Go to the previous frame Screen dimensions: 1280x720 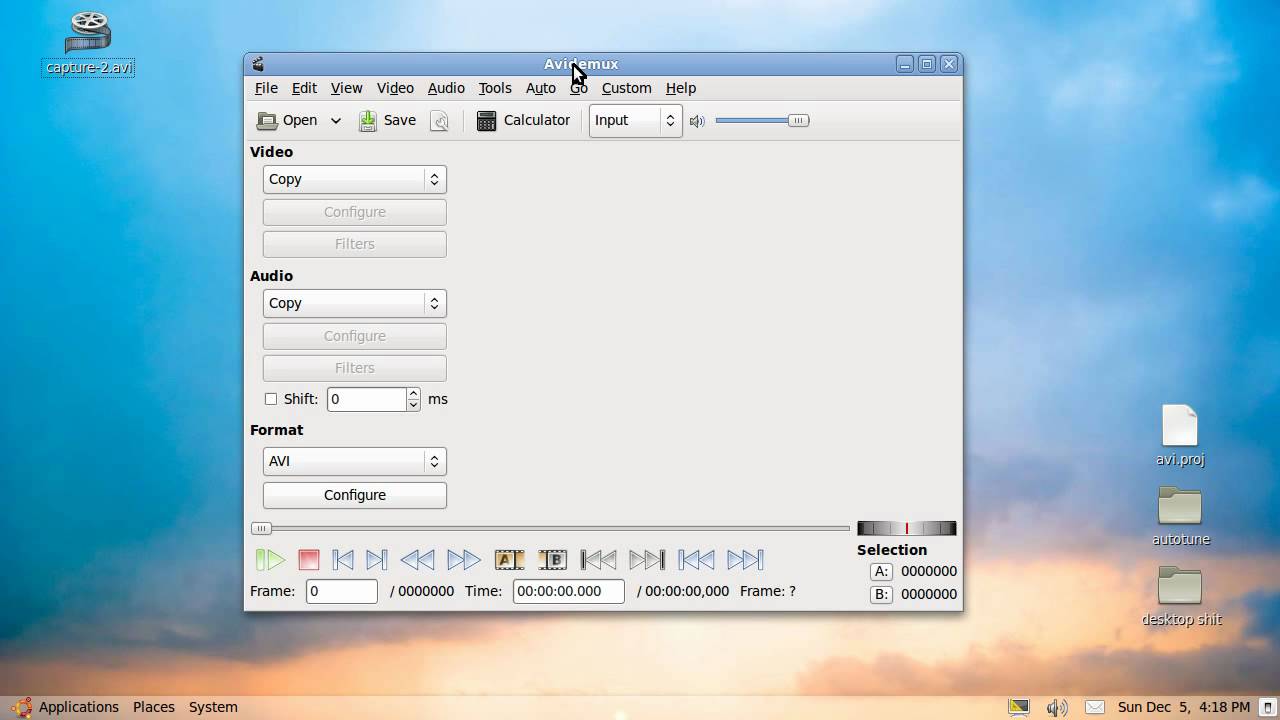[x=342, y=560]
